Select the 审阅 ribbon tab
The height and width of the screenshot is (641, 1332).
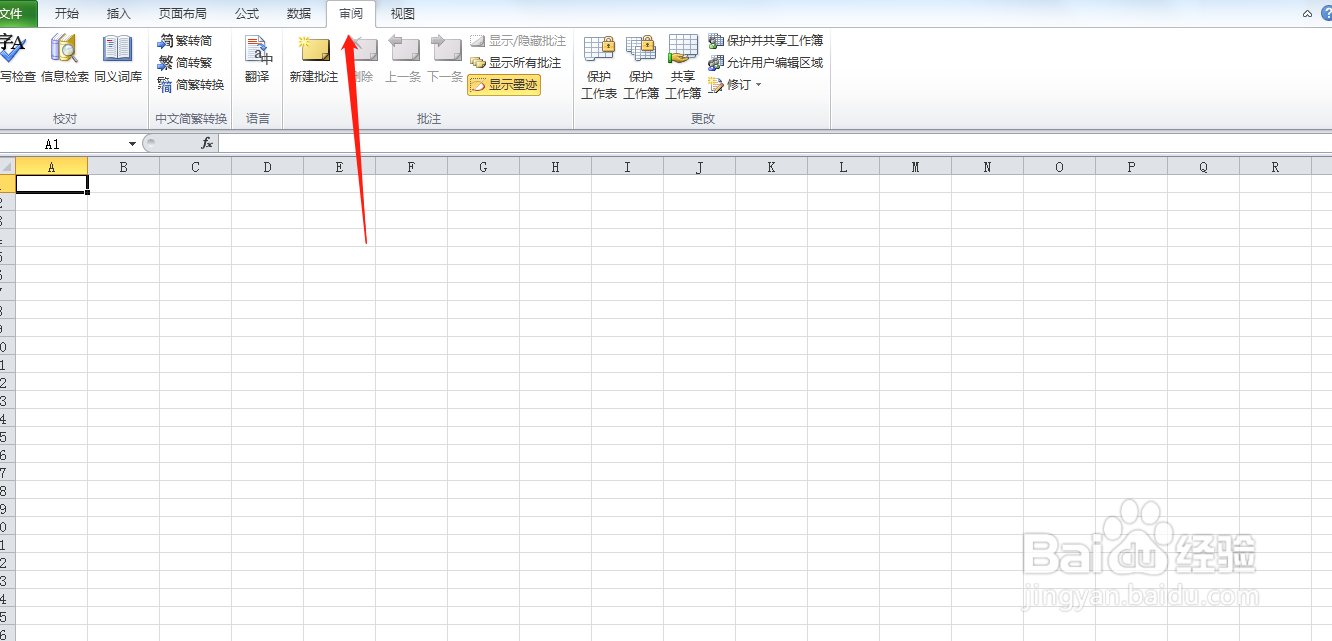351,14
